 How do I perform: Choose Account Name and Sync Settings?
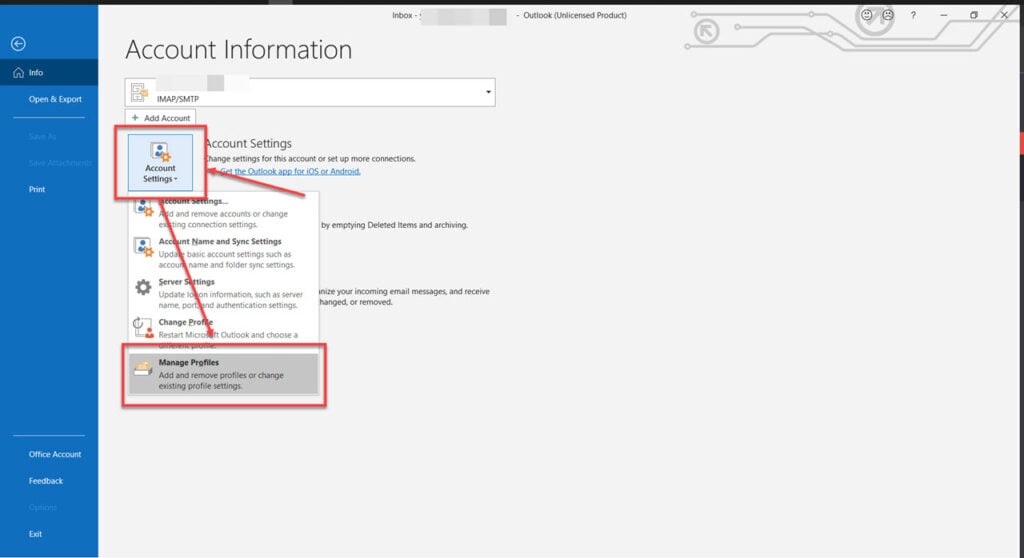[x=224, y=253]
